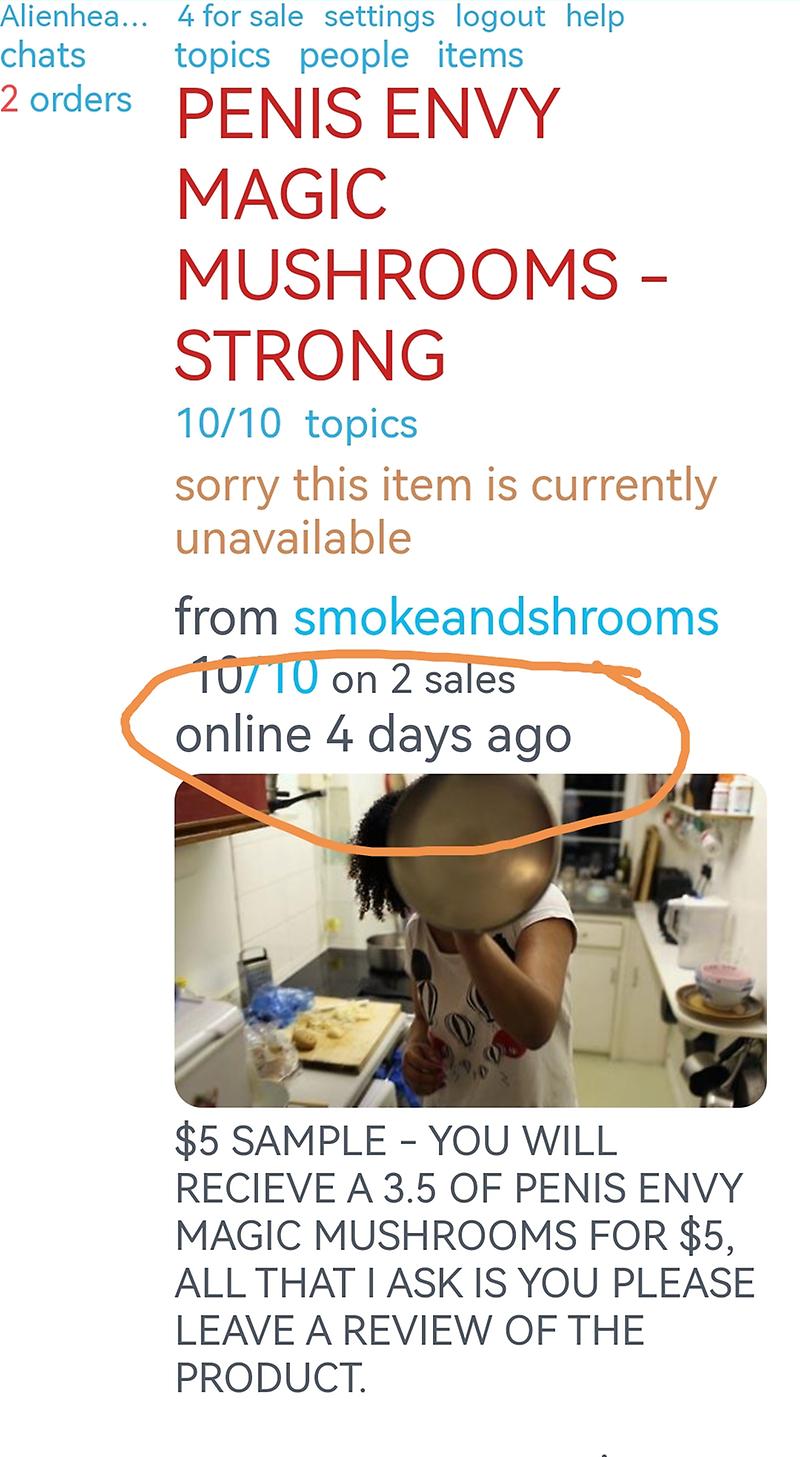
Task: Click the $5 sample description text
Action: coord(465,1259)
